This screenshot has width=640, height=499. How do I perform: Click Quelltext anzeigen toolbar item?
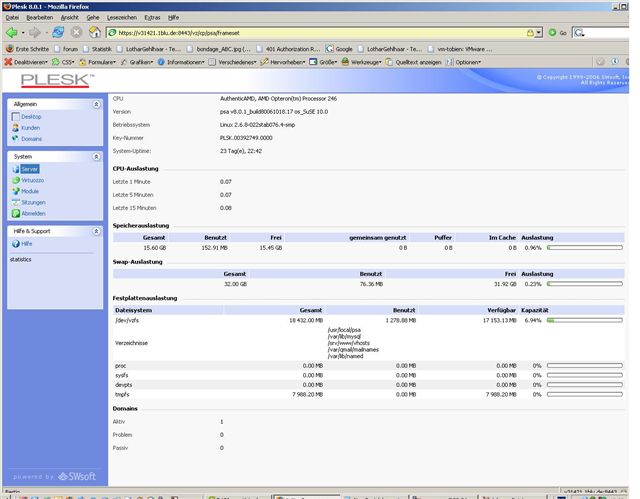coord(413,62)
